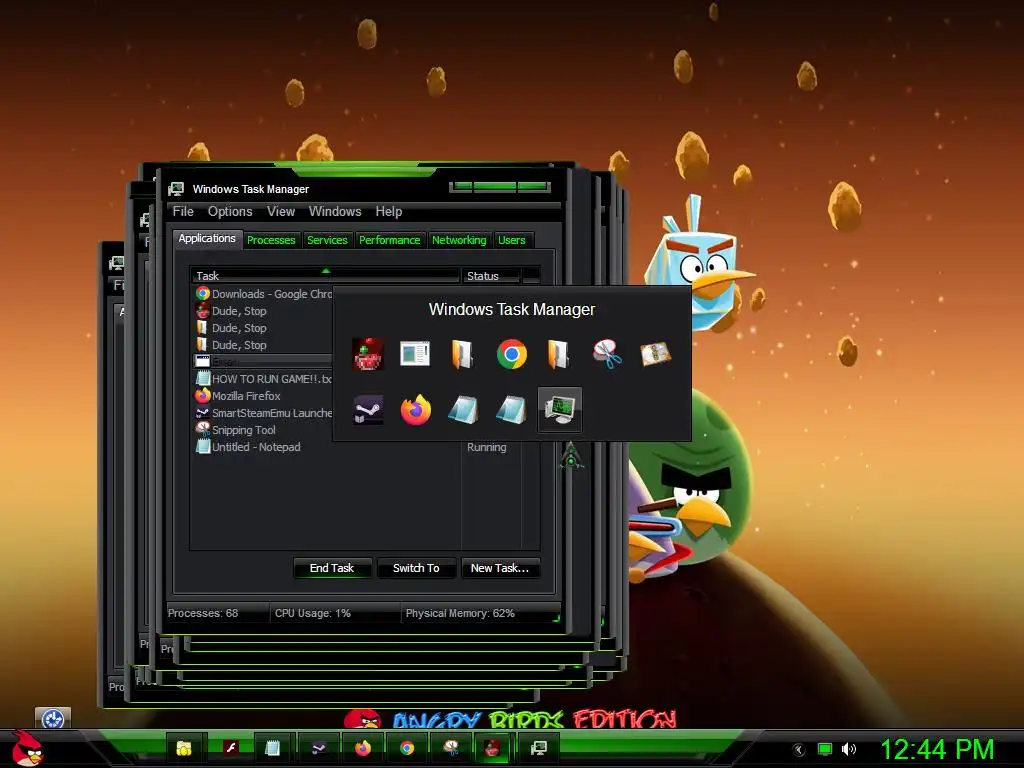Pick the Chrome icon in the window switcher

(x=511, y=354)
